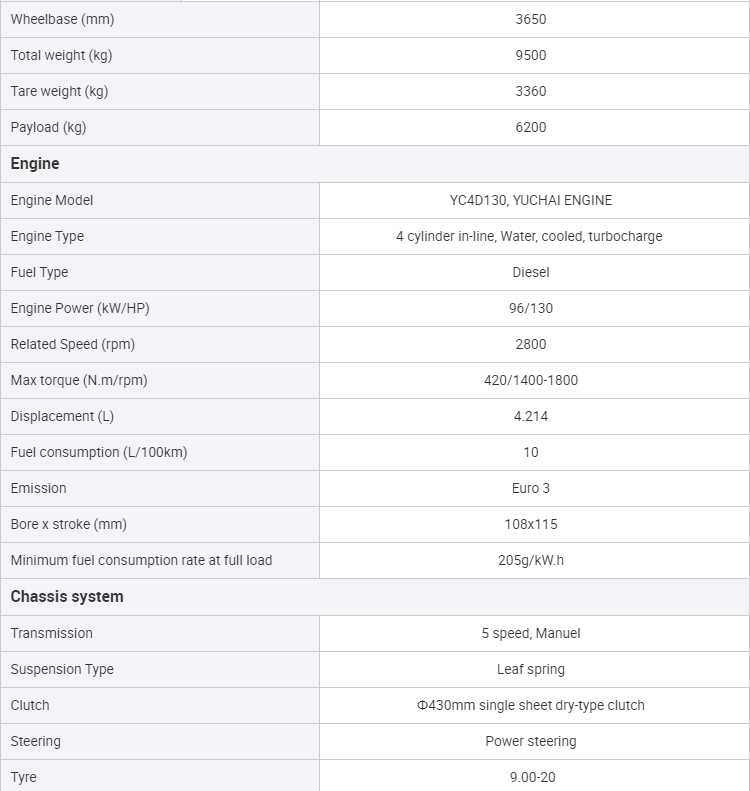
Task: Click the Total weight value 9500
Action: pos(531,55)
